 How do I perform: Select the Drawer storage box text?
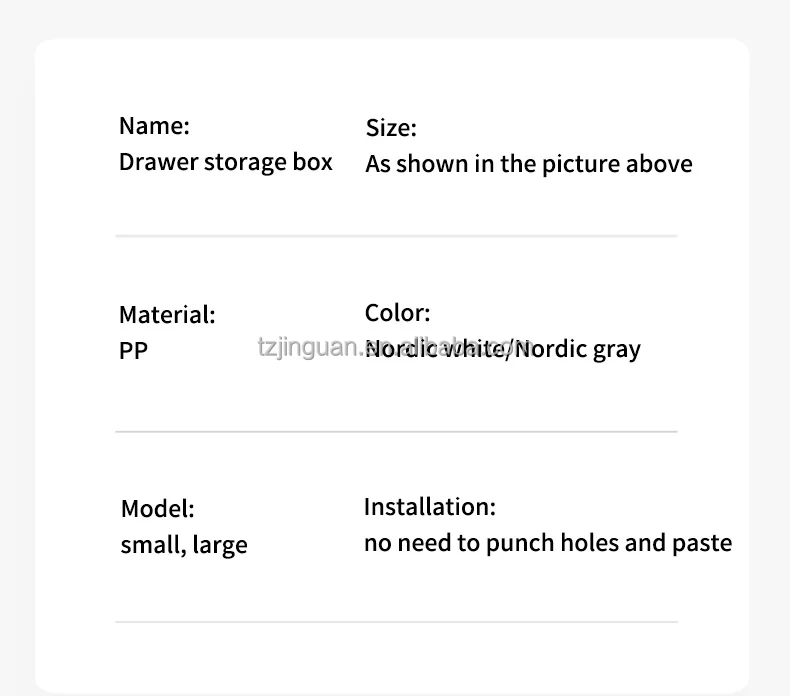226,163
